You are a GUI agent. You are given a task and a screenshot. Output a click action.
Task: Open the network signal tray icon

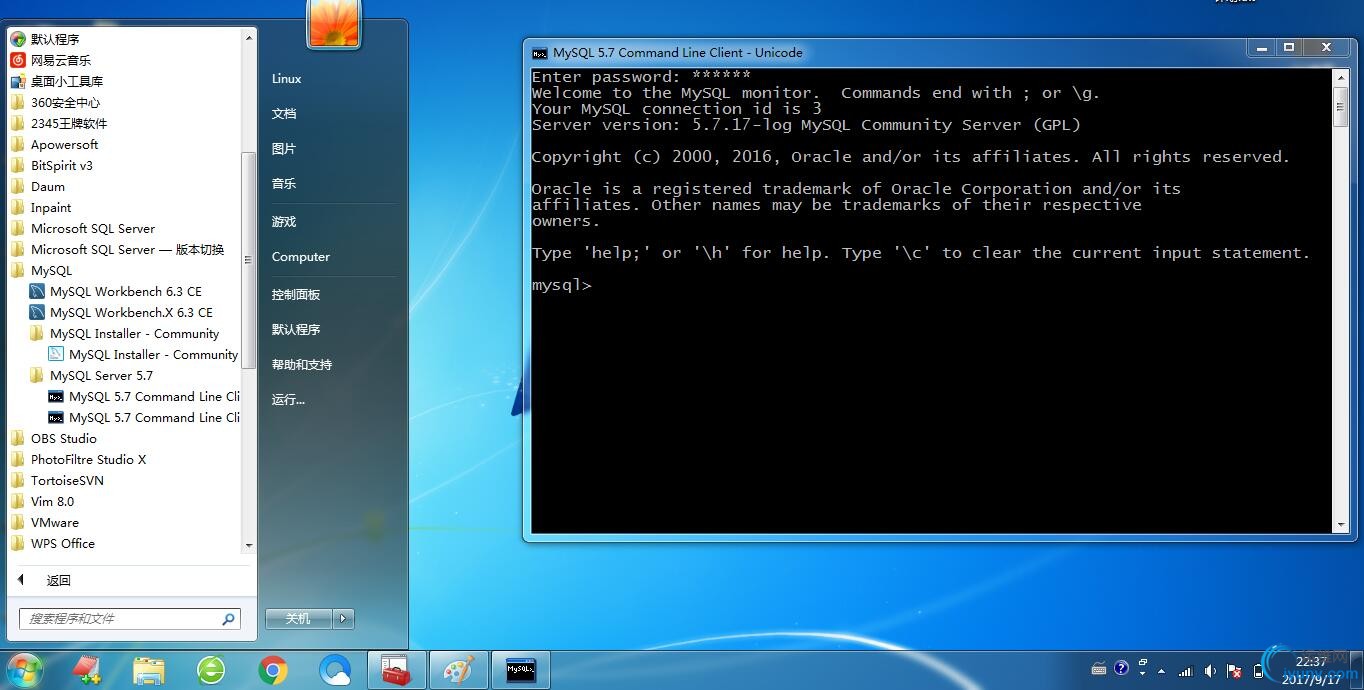[1186, 671]
